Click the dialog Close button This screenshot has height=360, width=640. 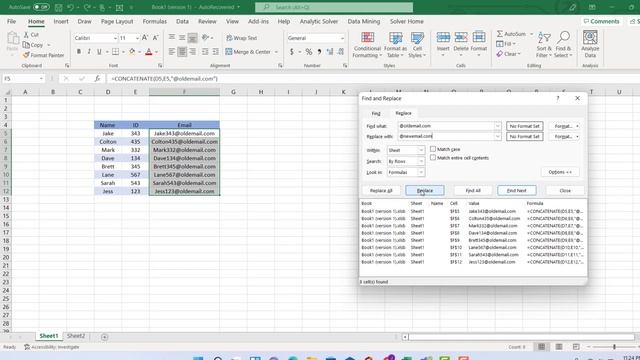(565, 191)
